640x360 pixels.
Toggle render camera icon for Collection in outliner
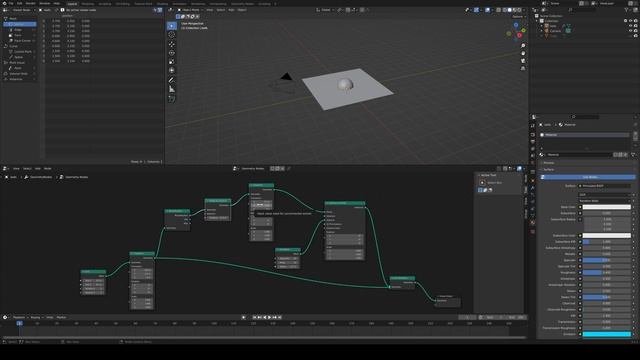click(x=636, y=21)
